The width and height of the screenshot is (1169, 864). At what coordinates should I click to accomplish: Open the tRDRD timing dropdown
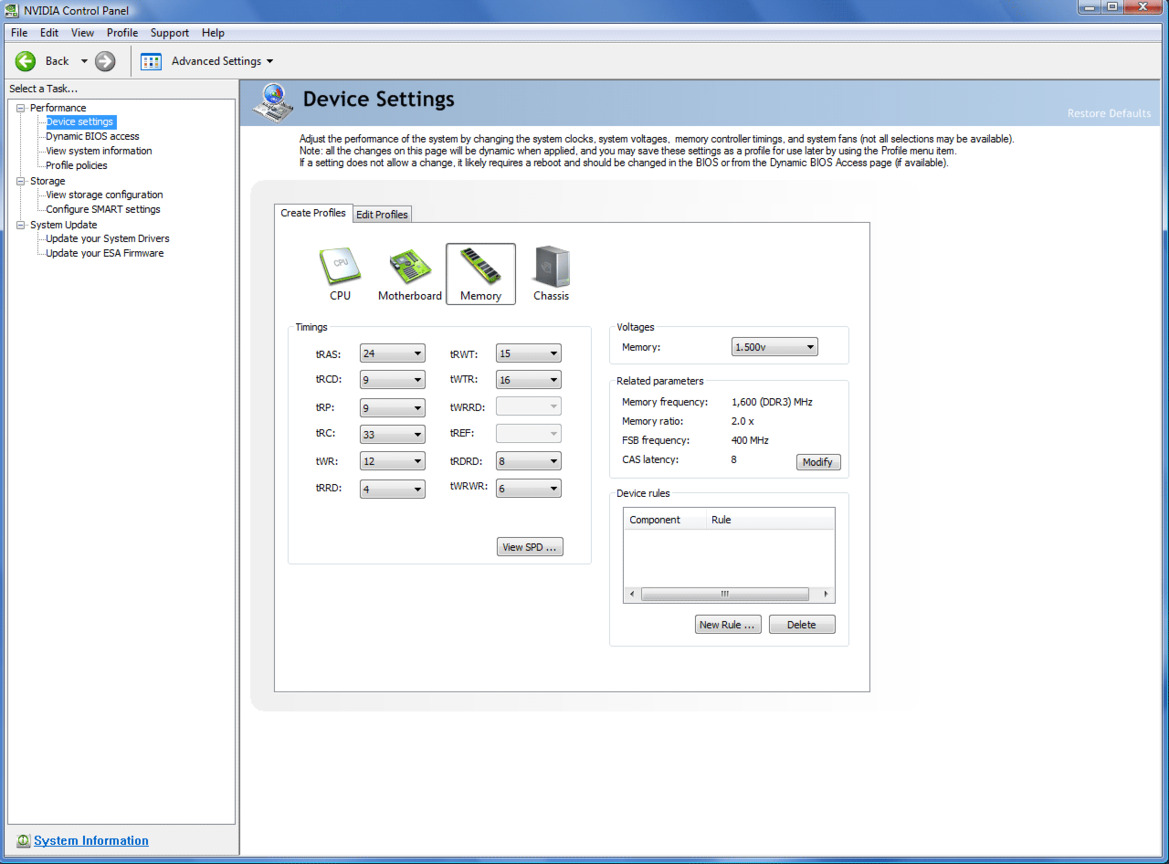point(529,461)
